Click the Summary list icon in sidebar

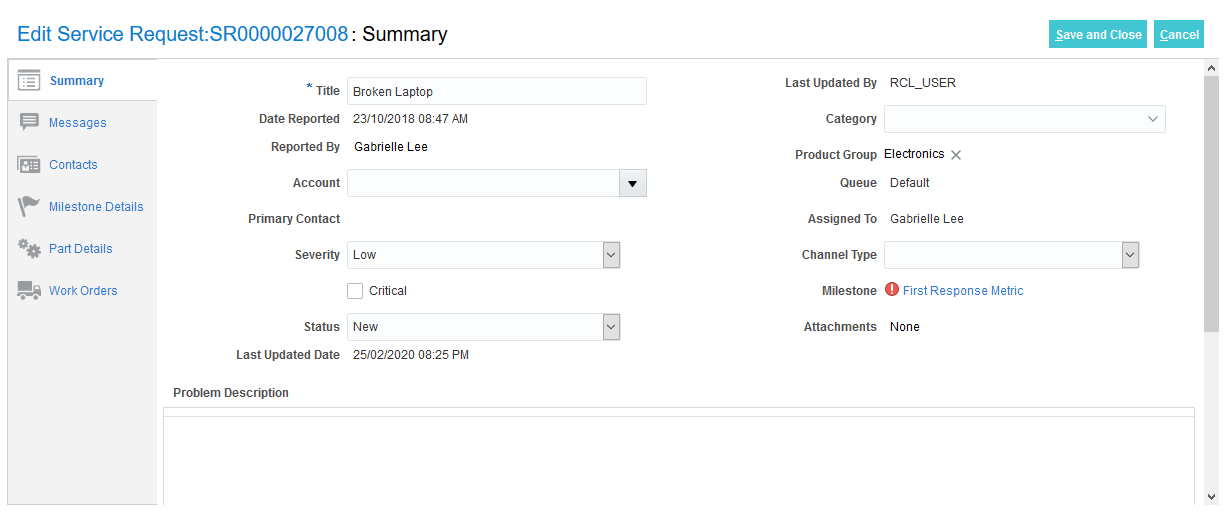tap(29, 81)
